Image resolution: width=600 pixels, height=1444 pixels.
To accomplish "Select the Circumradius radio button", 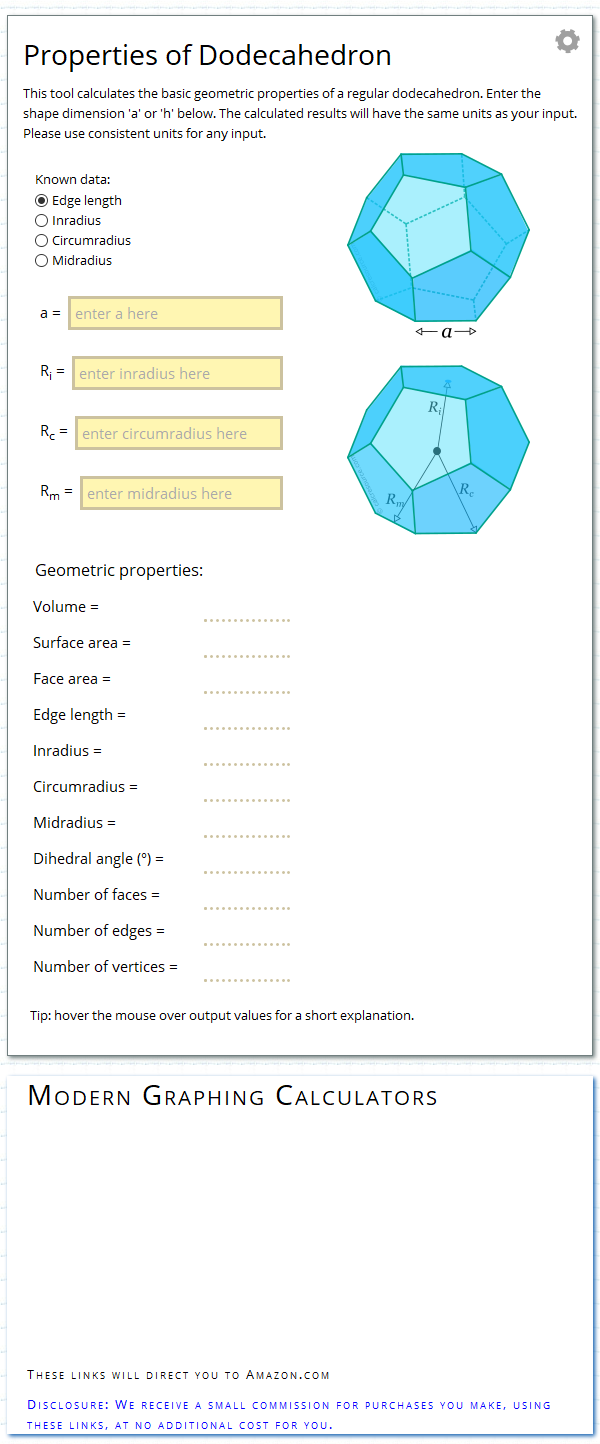I will [x=41, y=240].
